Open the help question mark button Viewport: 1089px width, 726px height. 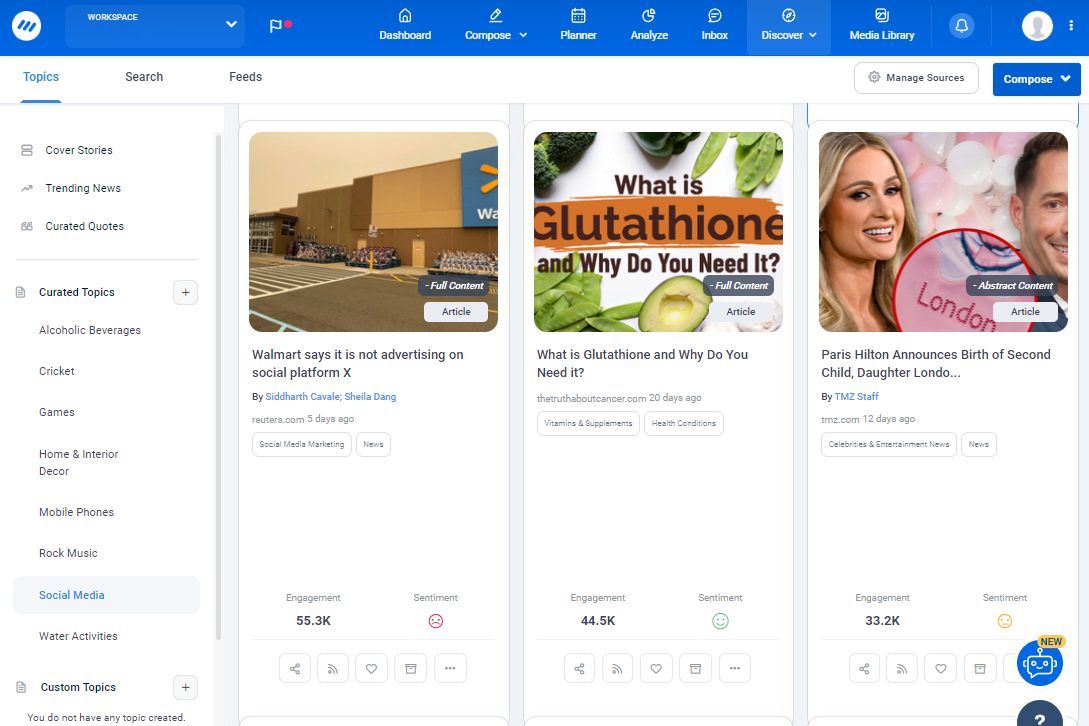click(1040, 716)
